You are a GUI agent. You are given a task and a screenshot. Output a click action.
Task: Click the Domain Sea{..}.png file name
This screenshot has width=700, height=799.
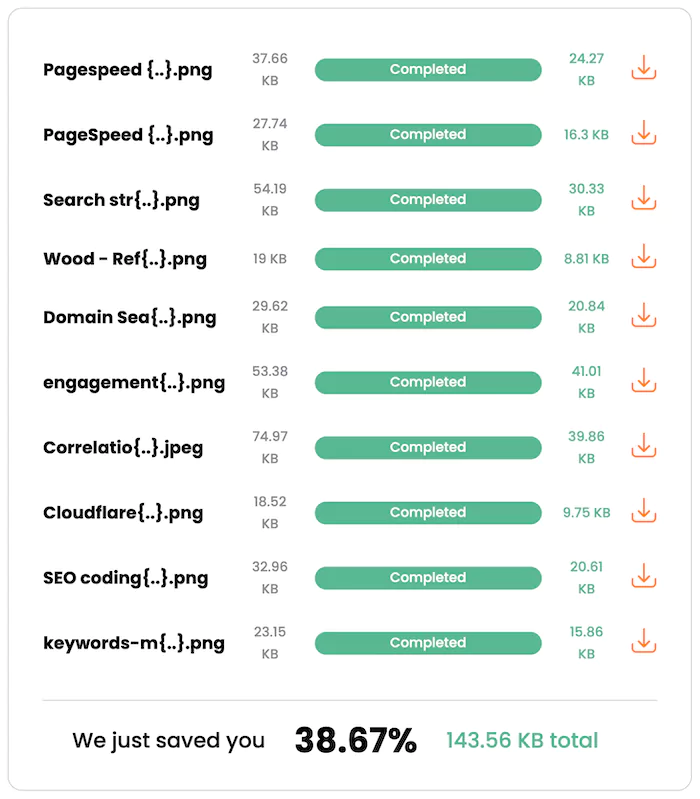(129, 318)
